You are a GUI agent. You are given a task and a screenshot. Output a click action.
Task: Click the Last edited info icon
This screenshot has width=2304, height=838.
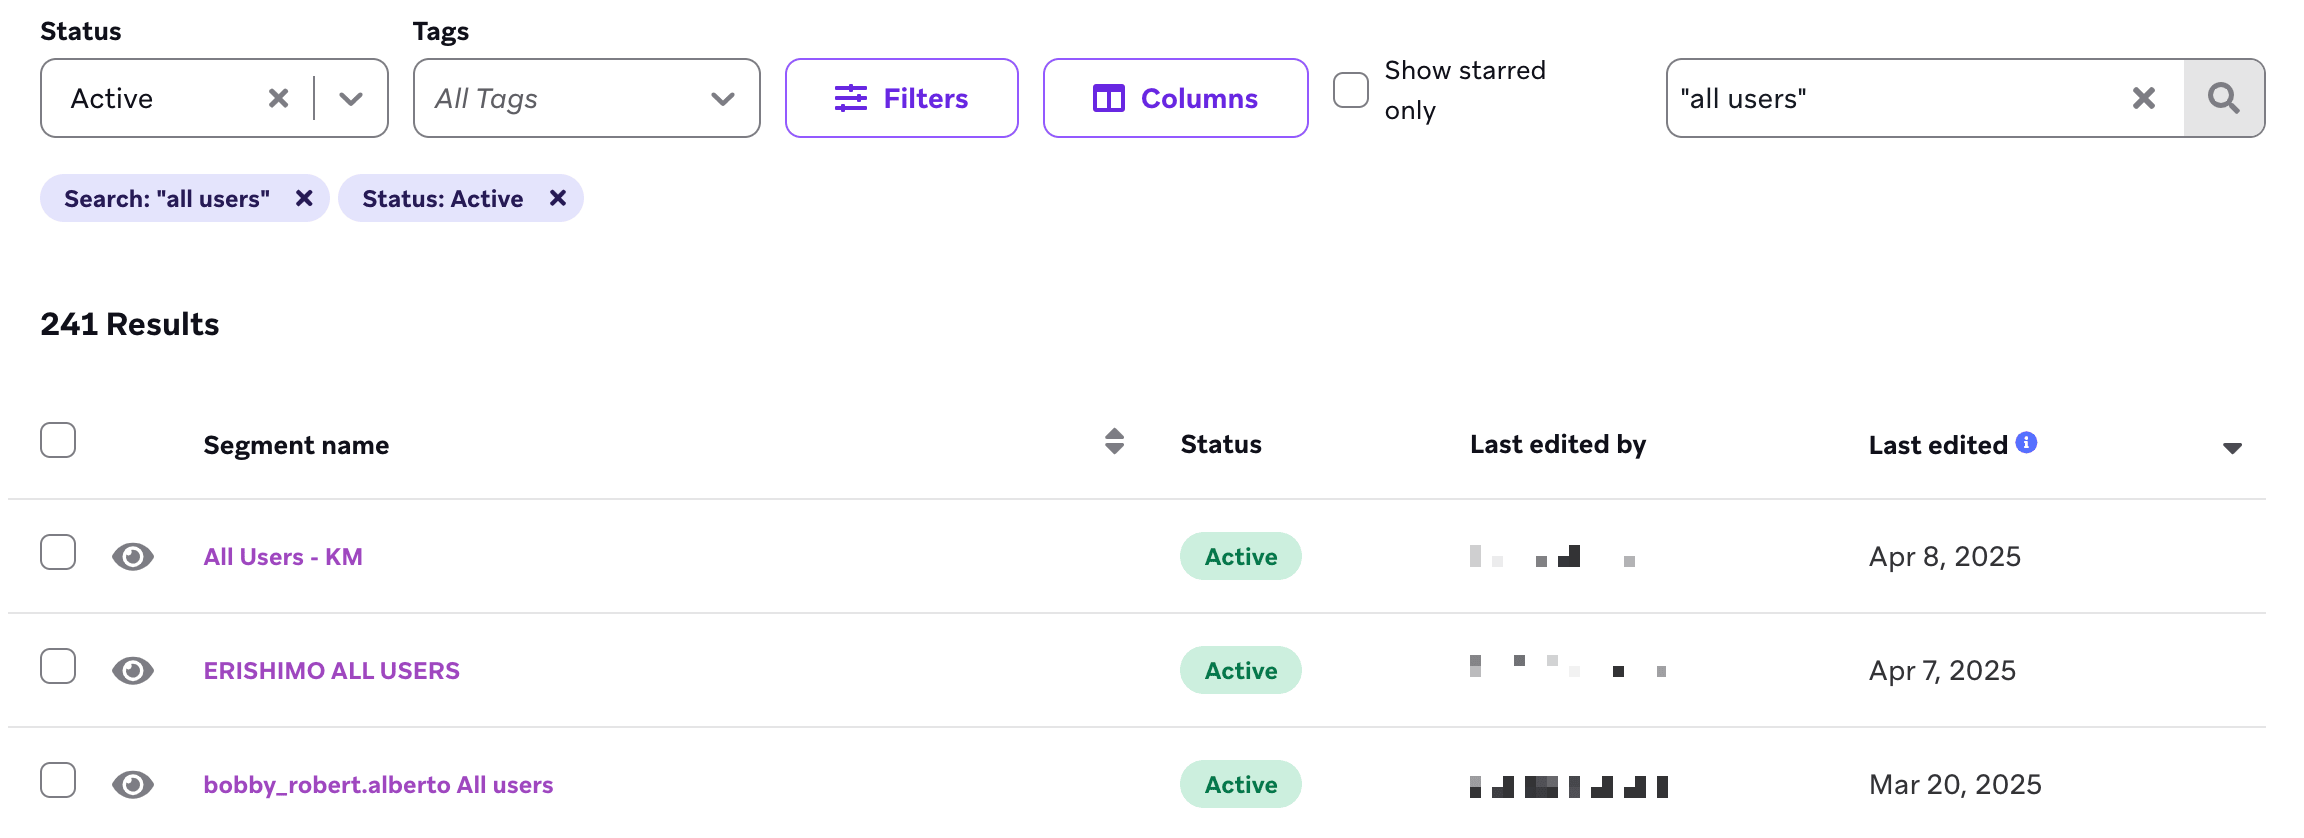pos(2026,442)
